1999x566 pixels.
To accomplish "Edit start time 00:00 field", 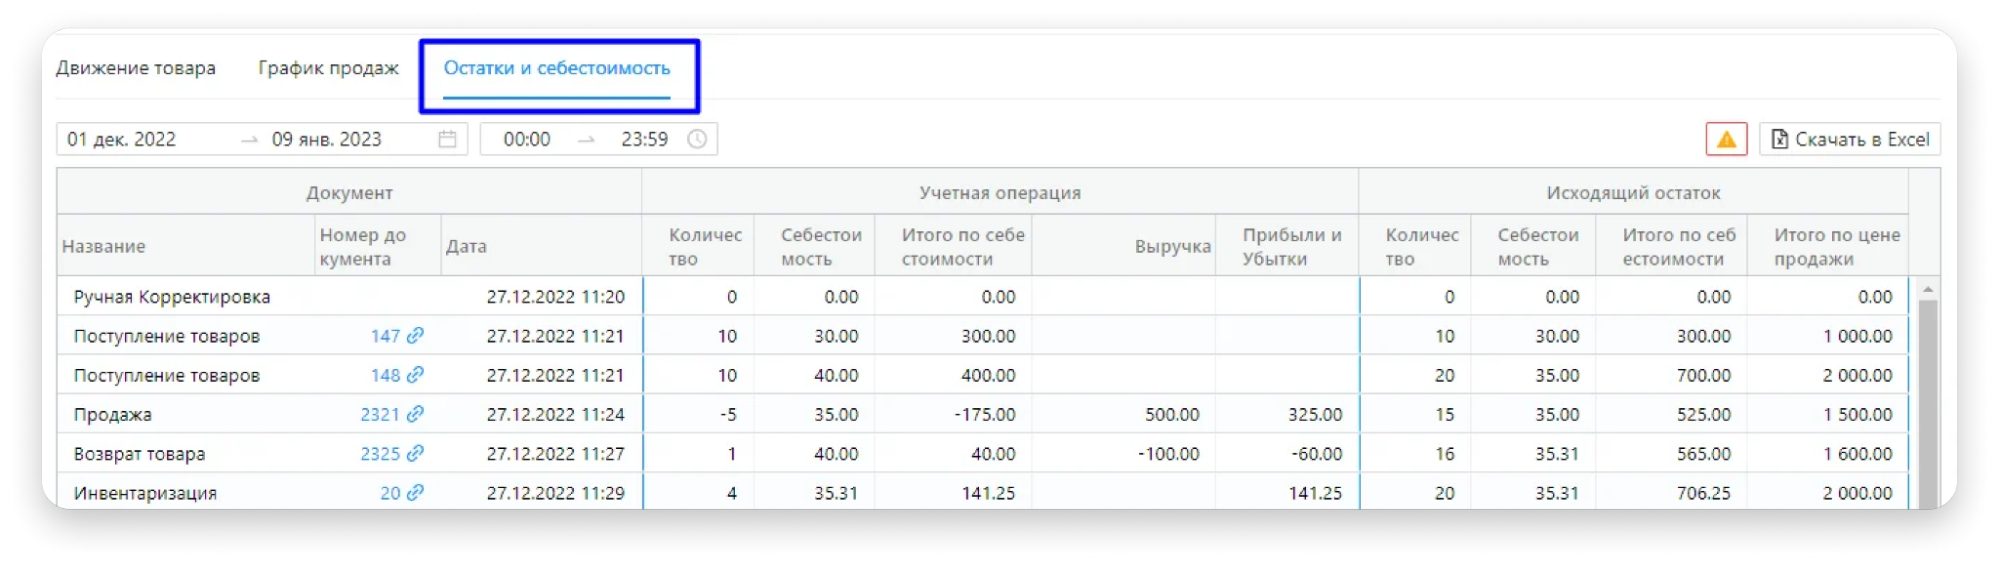I will pos(527,139).
